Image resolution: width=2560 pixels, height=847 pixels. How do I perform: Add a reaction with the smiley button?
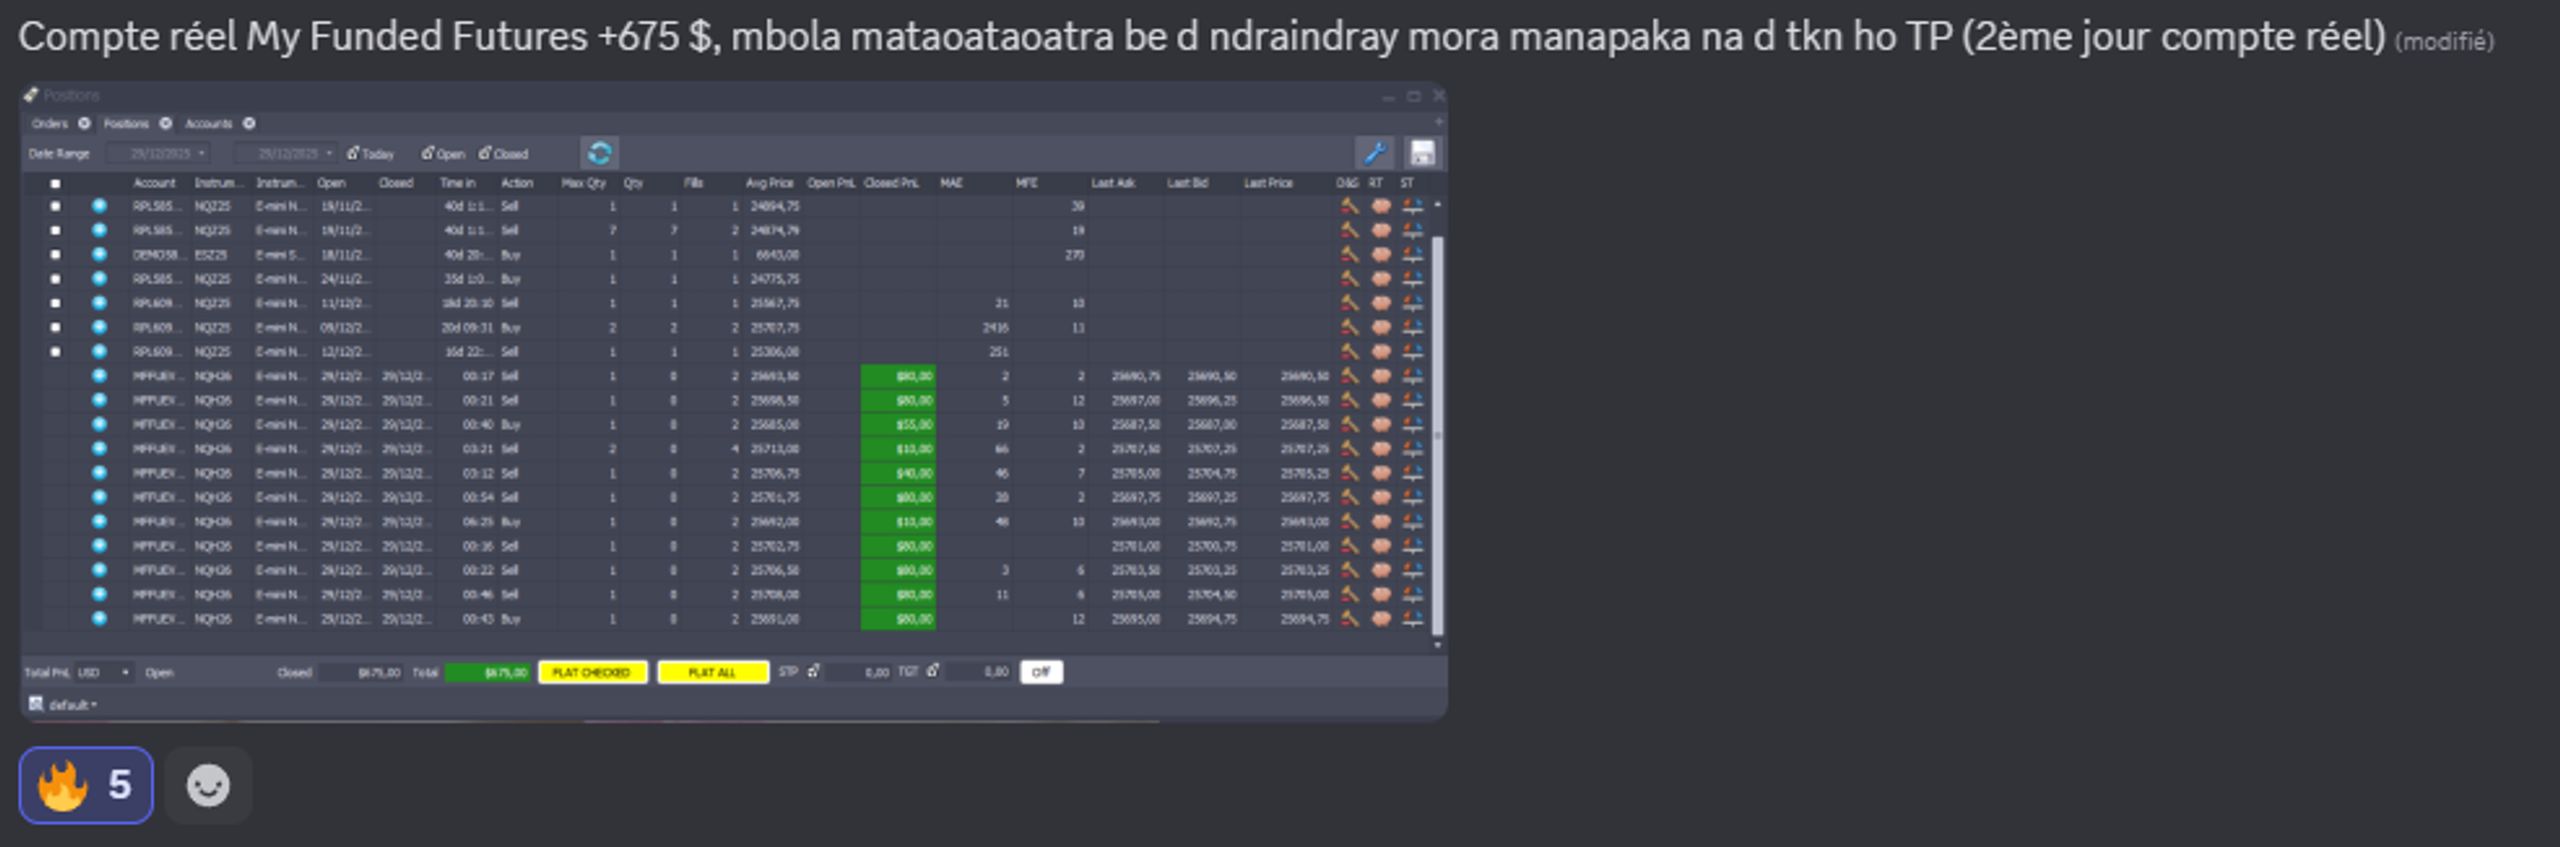(x=208, y=785)
